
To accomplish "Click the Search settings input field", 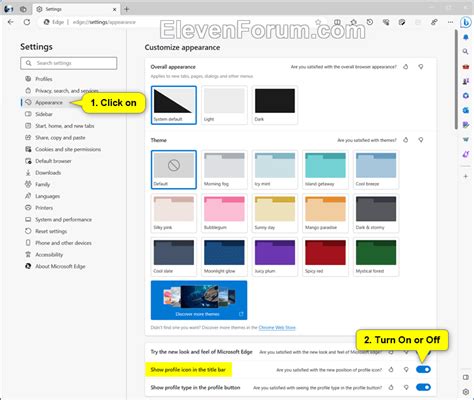I will (69, 63).
